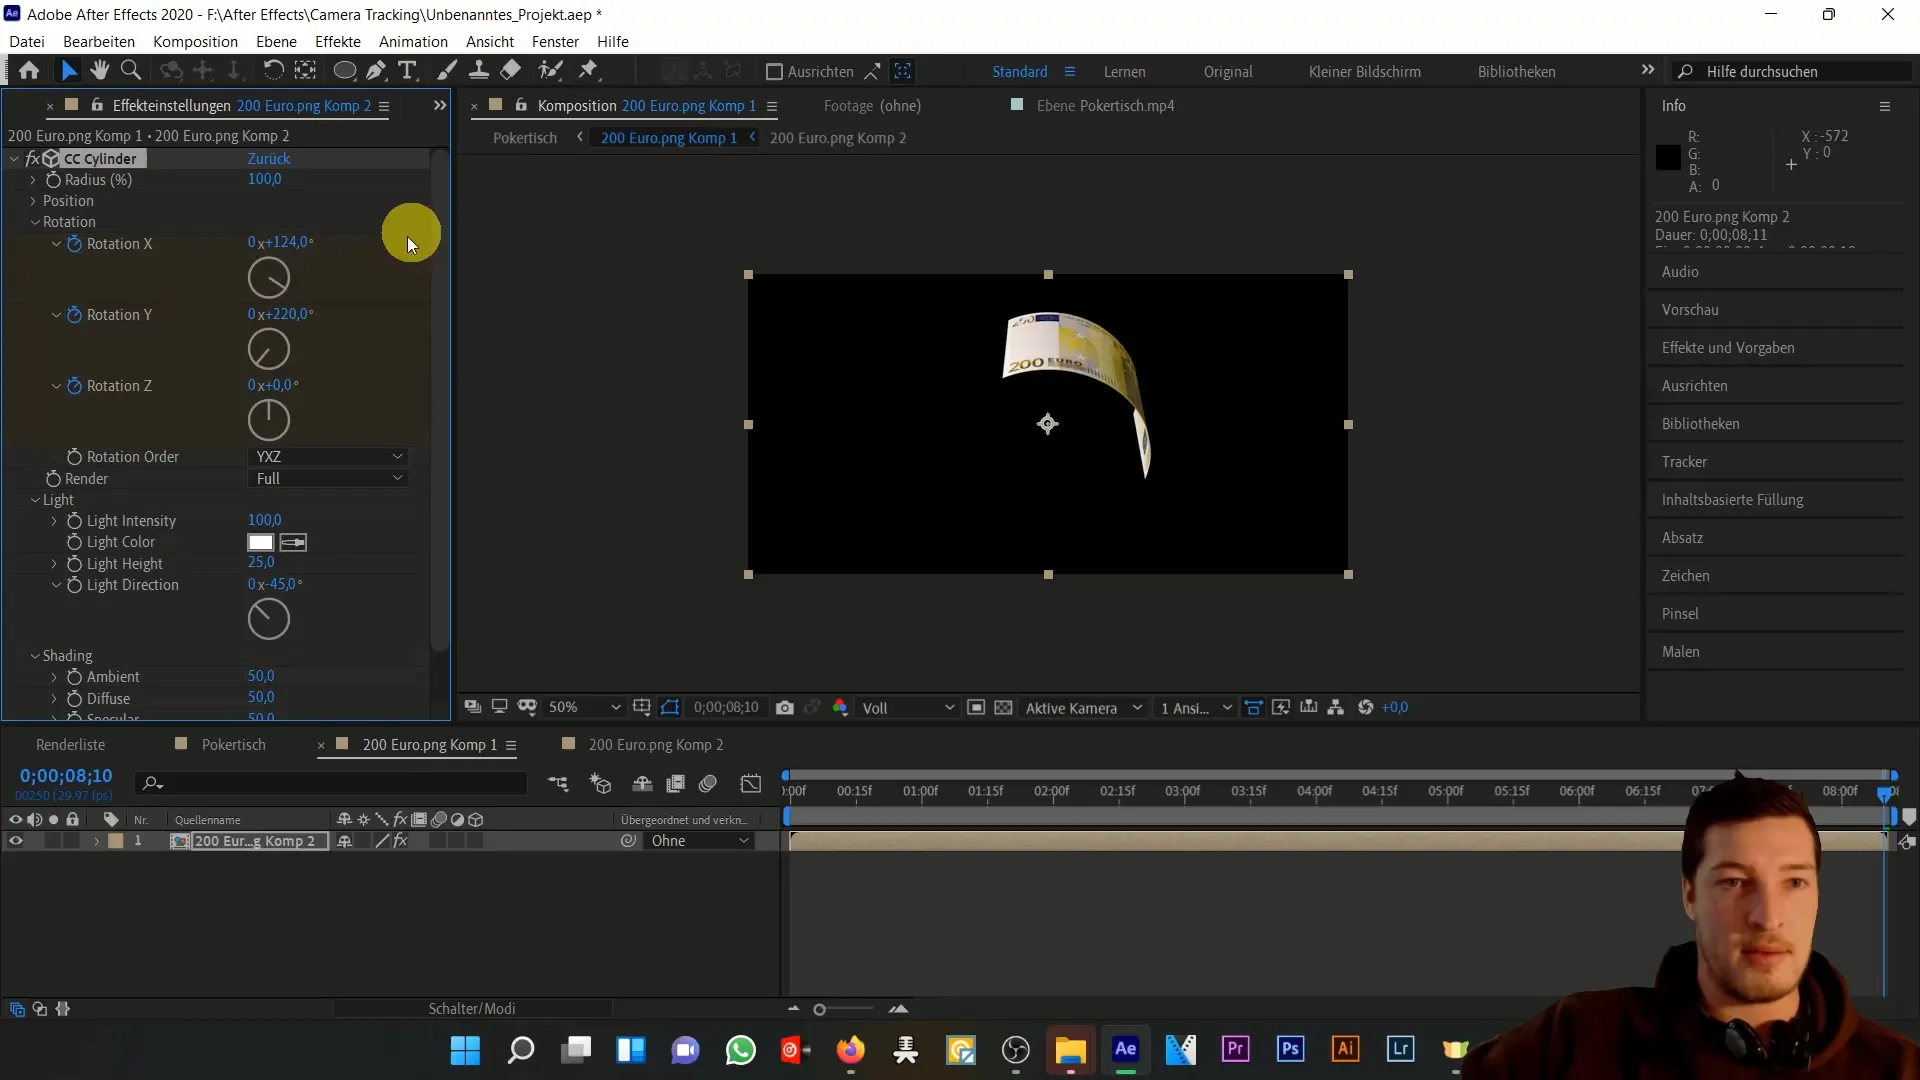Select the Komposition tab in menu bar
The width and height of the screenshot is (1920, 1080).
tap(195, 41)
